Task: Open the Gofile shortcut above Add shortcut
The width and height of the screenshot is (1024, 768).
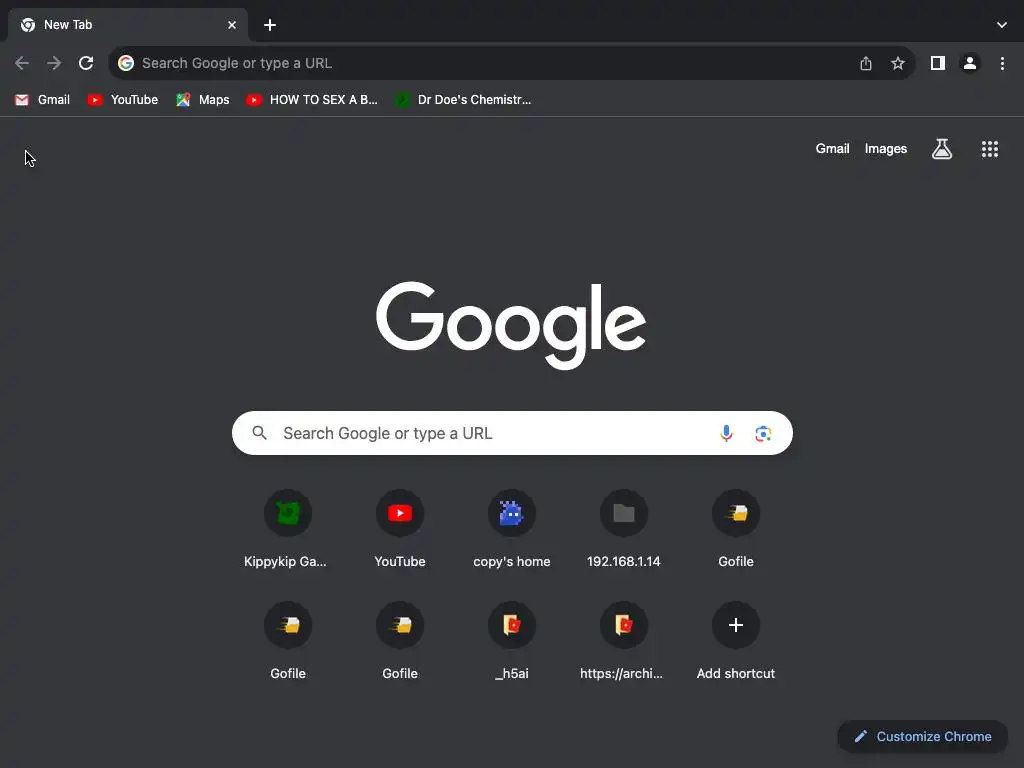Action: click(x=736, y=529)
